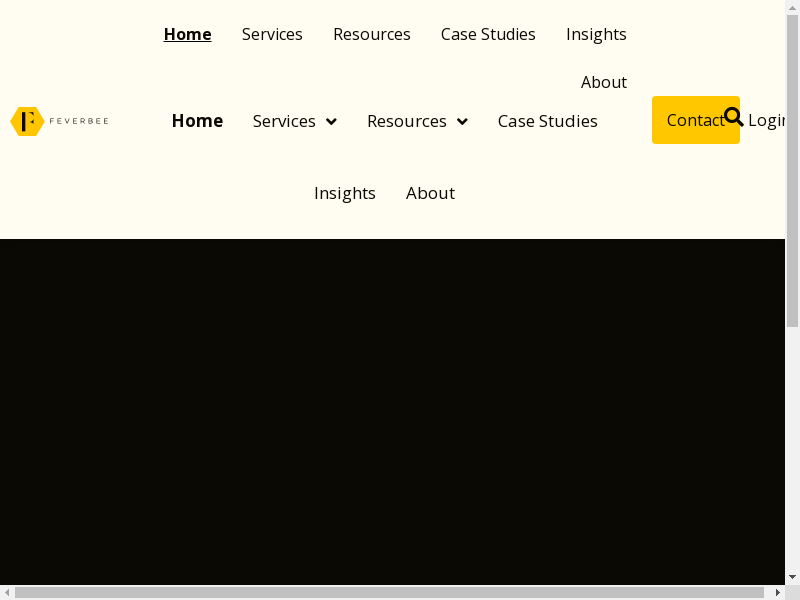Open Resources in the top row without arrow
The height and width of the screenshot is (600, 800).
pos(371,34)
